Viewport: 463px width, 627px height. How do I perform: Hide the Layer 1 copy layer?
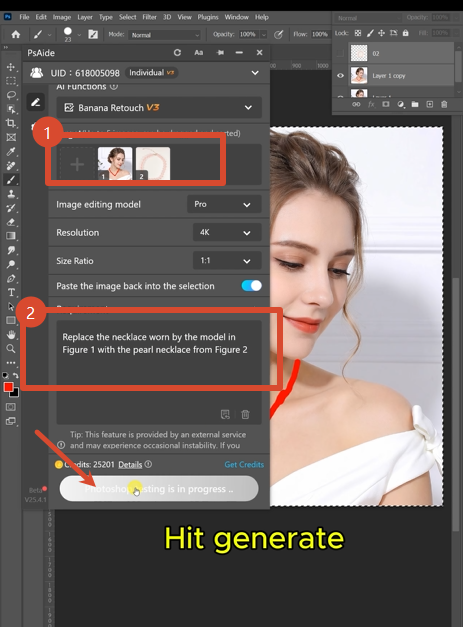pyautogui.click(x=340, y=75)
